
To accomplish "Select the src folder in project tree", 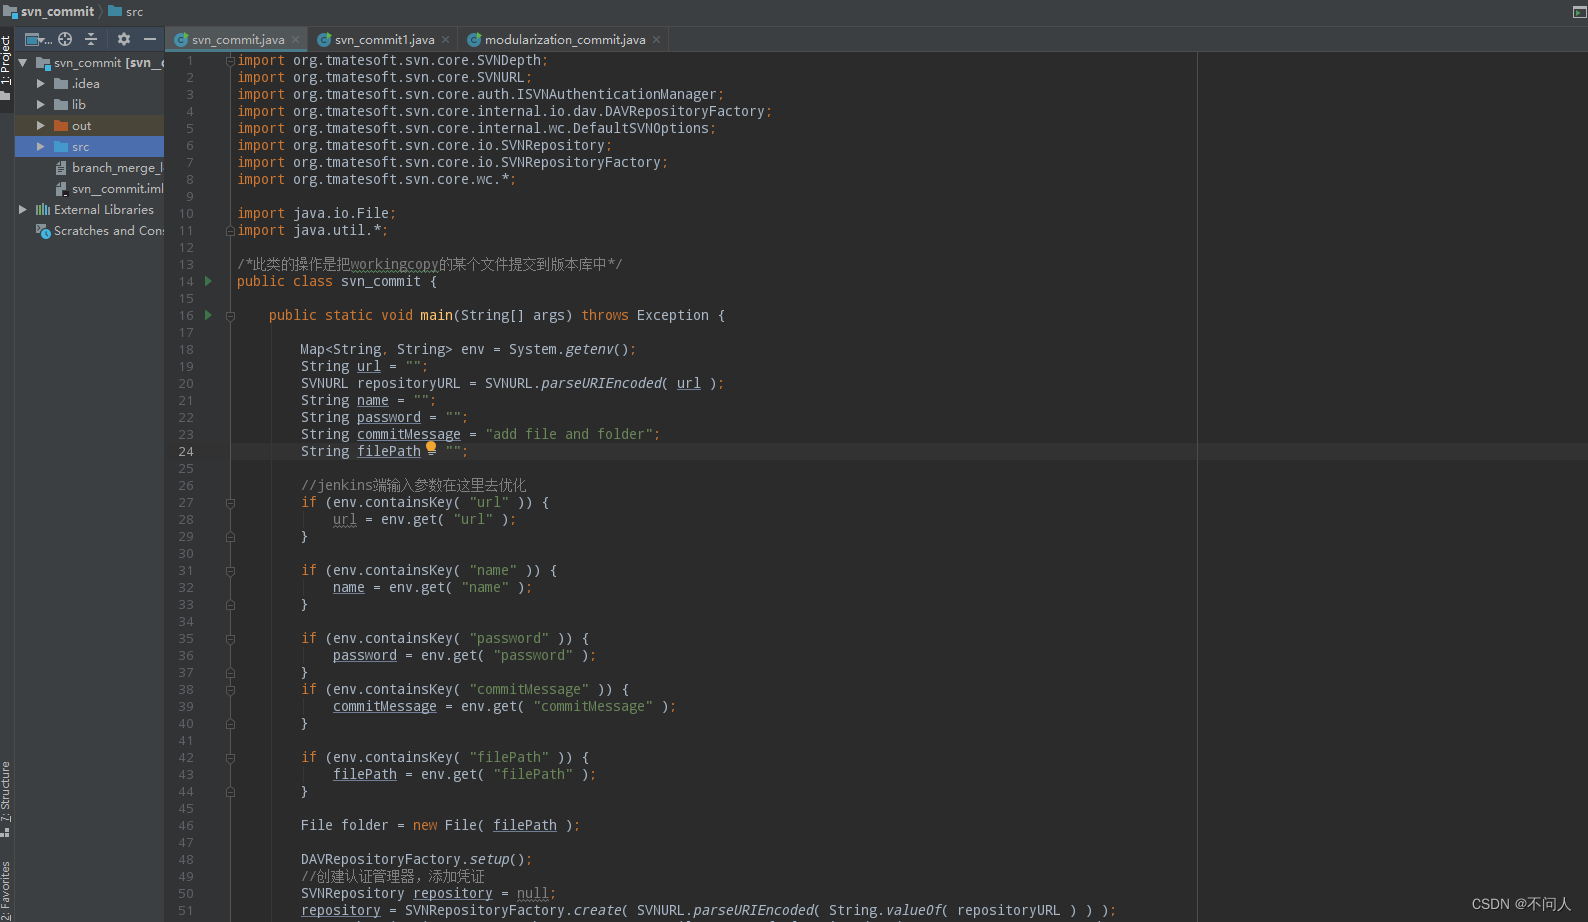I will (x=89, y=147).
